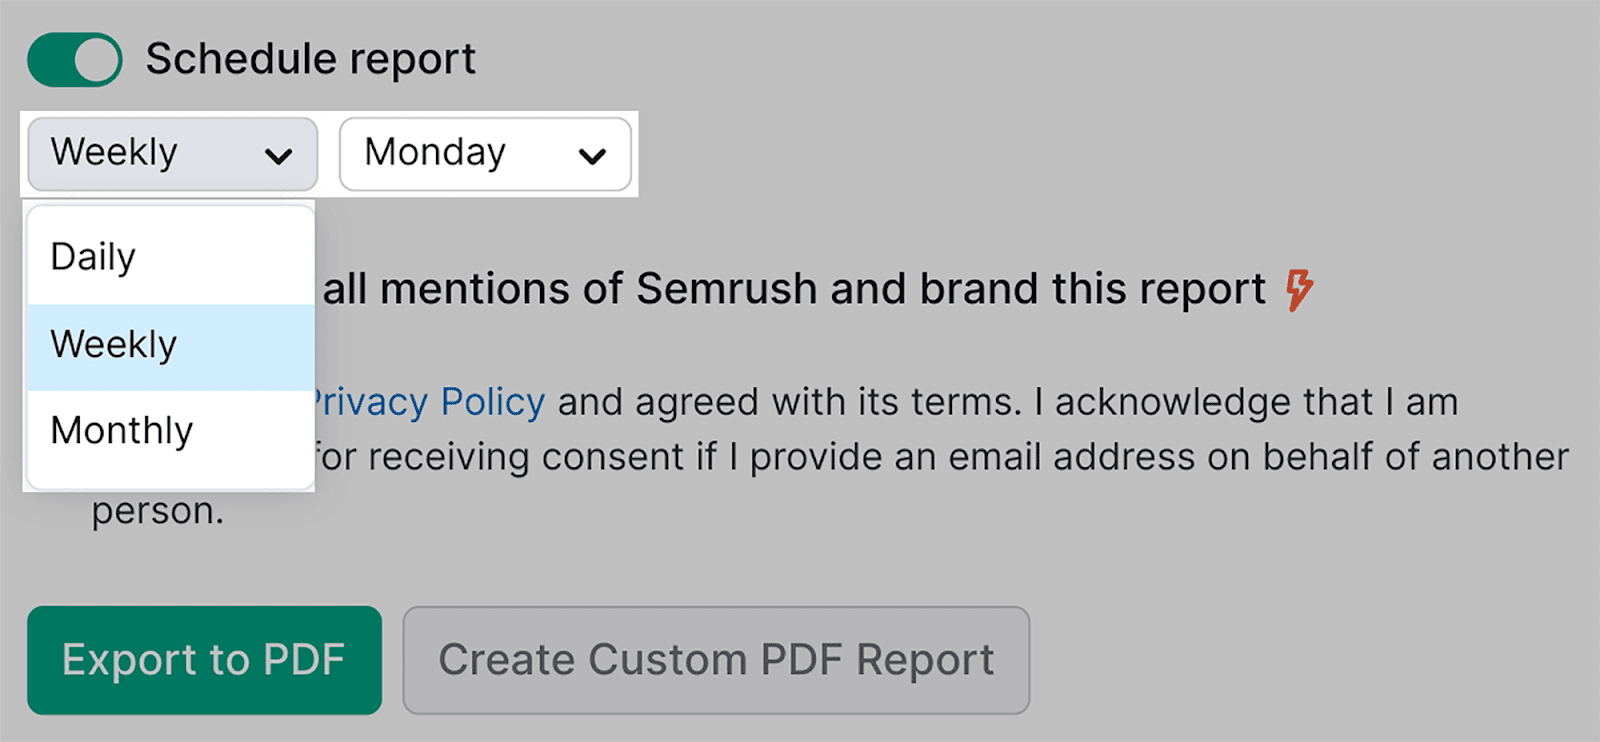
Task: Click the lightning icon after 'brand this report'
Action: pos(1299,289)
